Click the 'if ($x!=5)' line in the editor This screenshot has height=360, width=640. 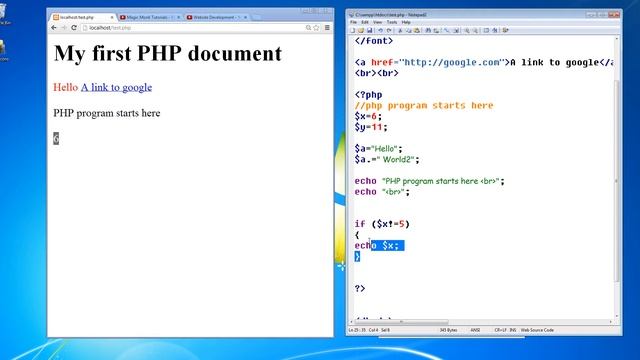tap(382, 224)
